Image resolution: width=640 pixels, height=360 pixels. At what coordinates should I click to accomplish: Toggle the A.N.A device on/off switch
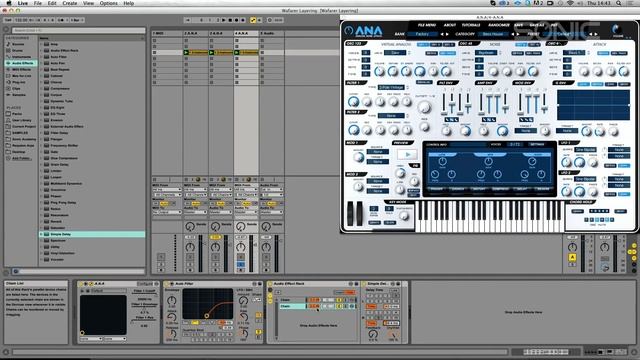[x=80, y=284]
